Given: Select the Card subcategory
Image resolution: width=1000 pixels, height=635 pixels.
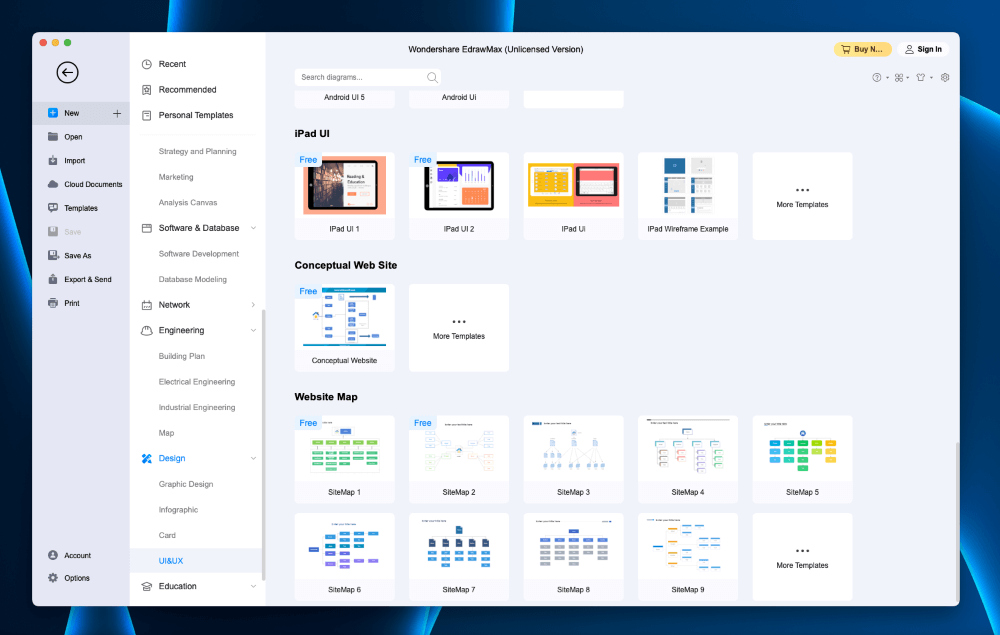Looking at the screenshot, I should click(167, 536).
